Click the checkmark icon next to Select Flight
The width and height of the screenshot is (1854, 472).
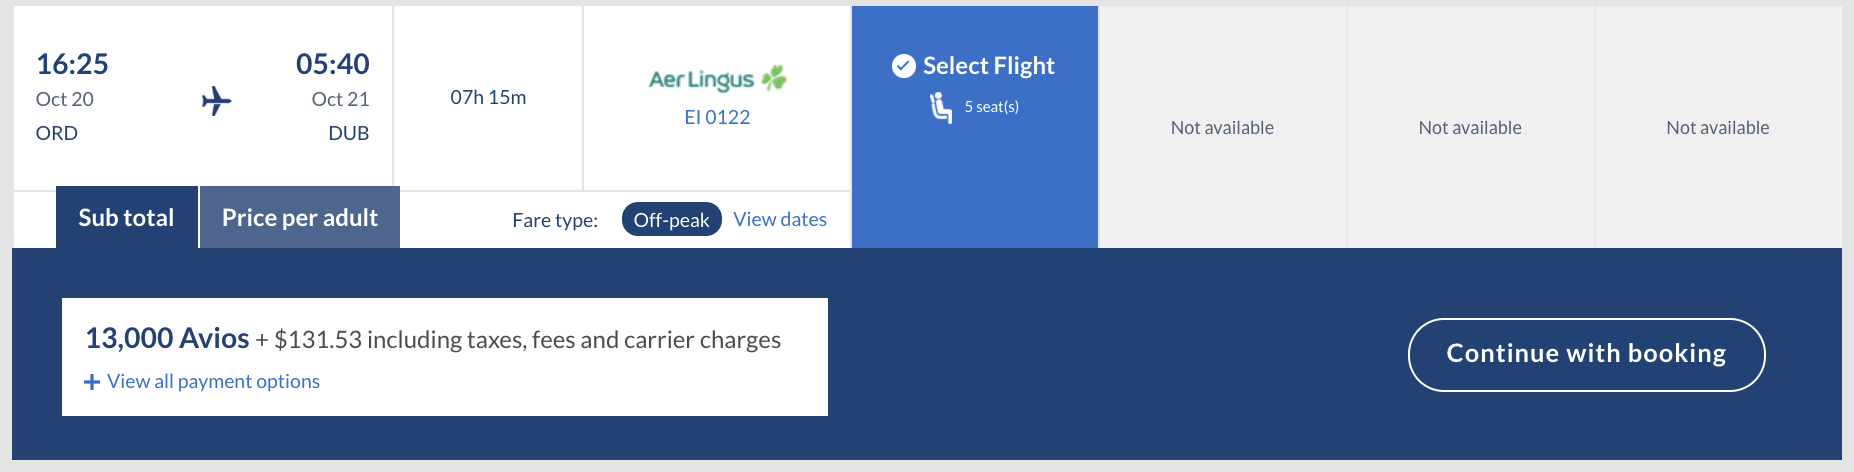(903, 66)
